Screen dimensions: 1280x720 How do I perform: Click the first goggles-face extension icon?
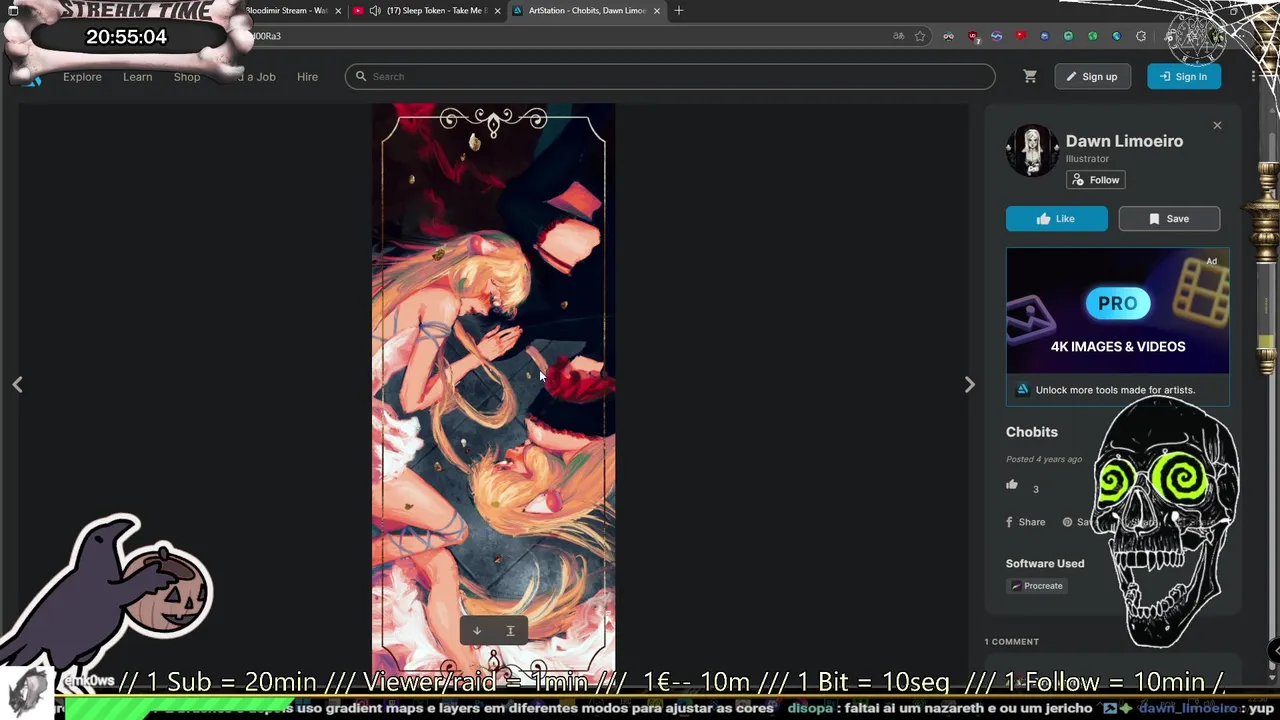[x=949, y=36]
